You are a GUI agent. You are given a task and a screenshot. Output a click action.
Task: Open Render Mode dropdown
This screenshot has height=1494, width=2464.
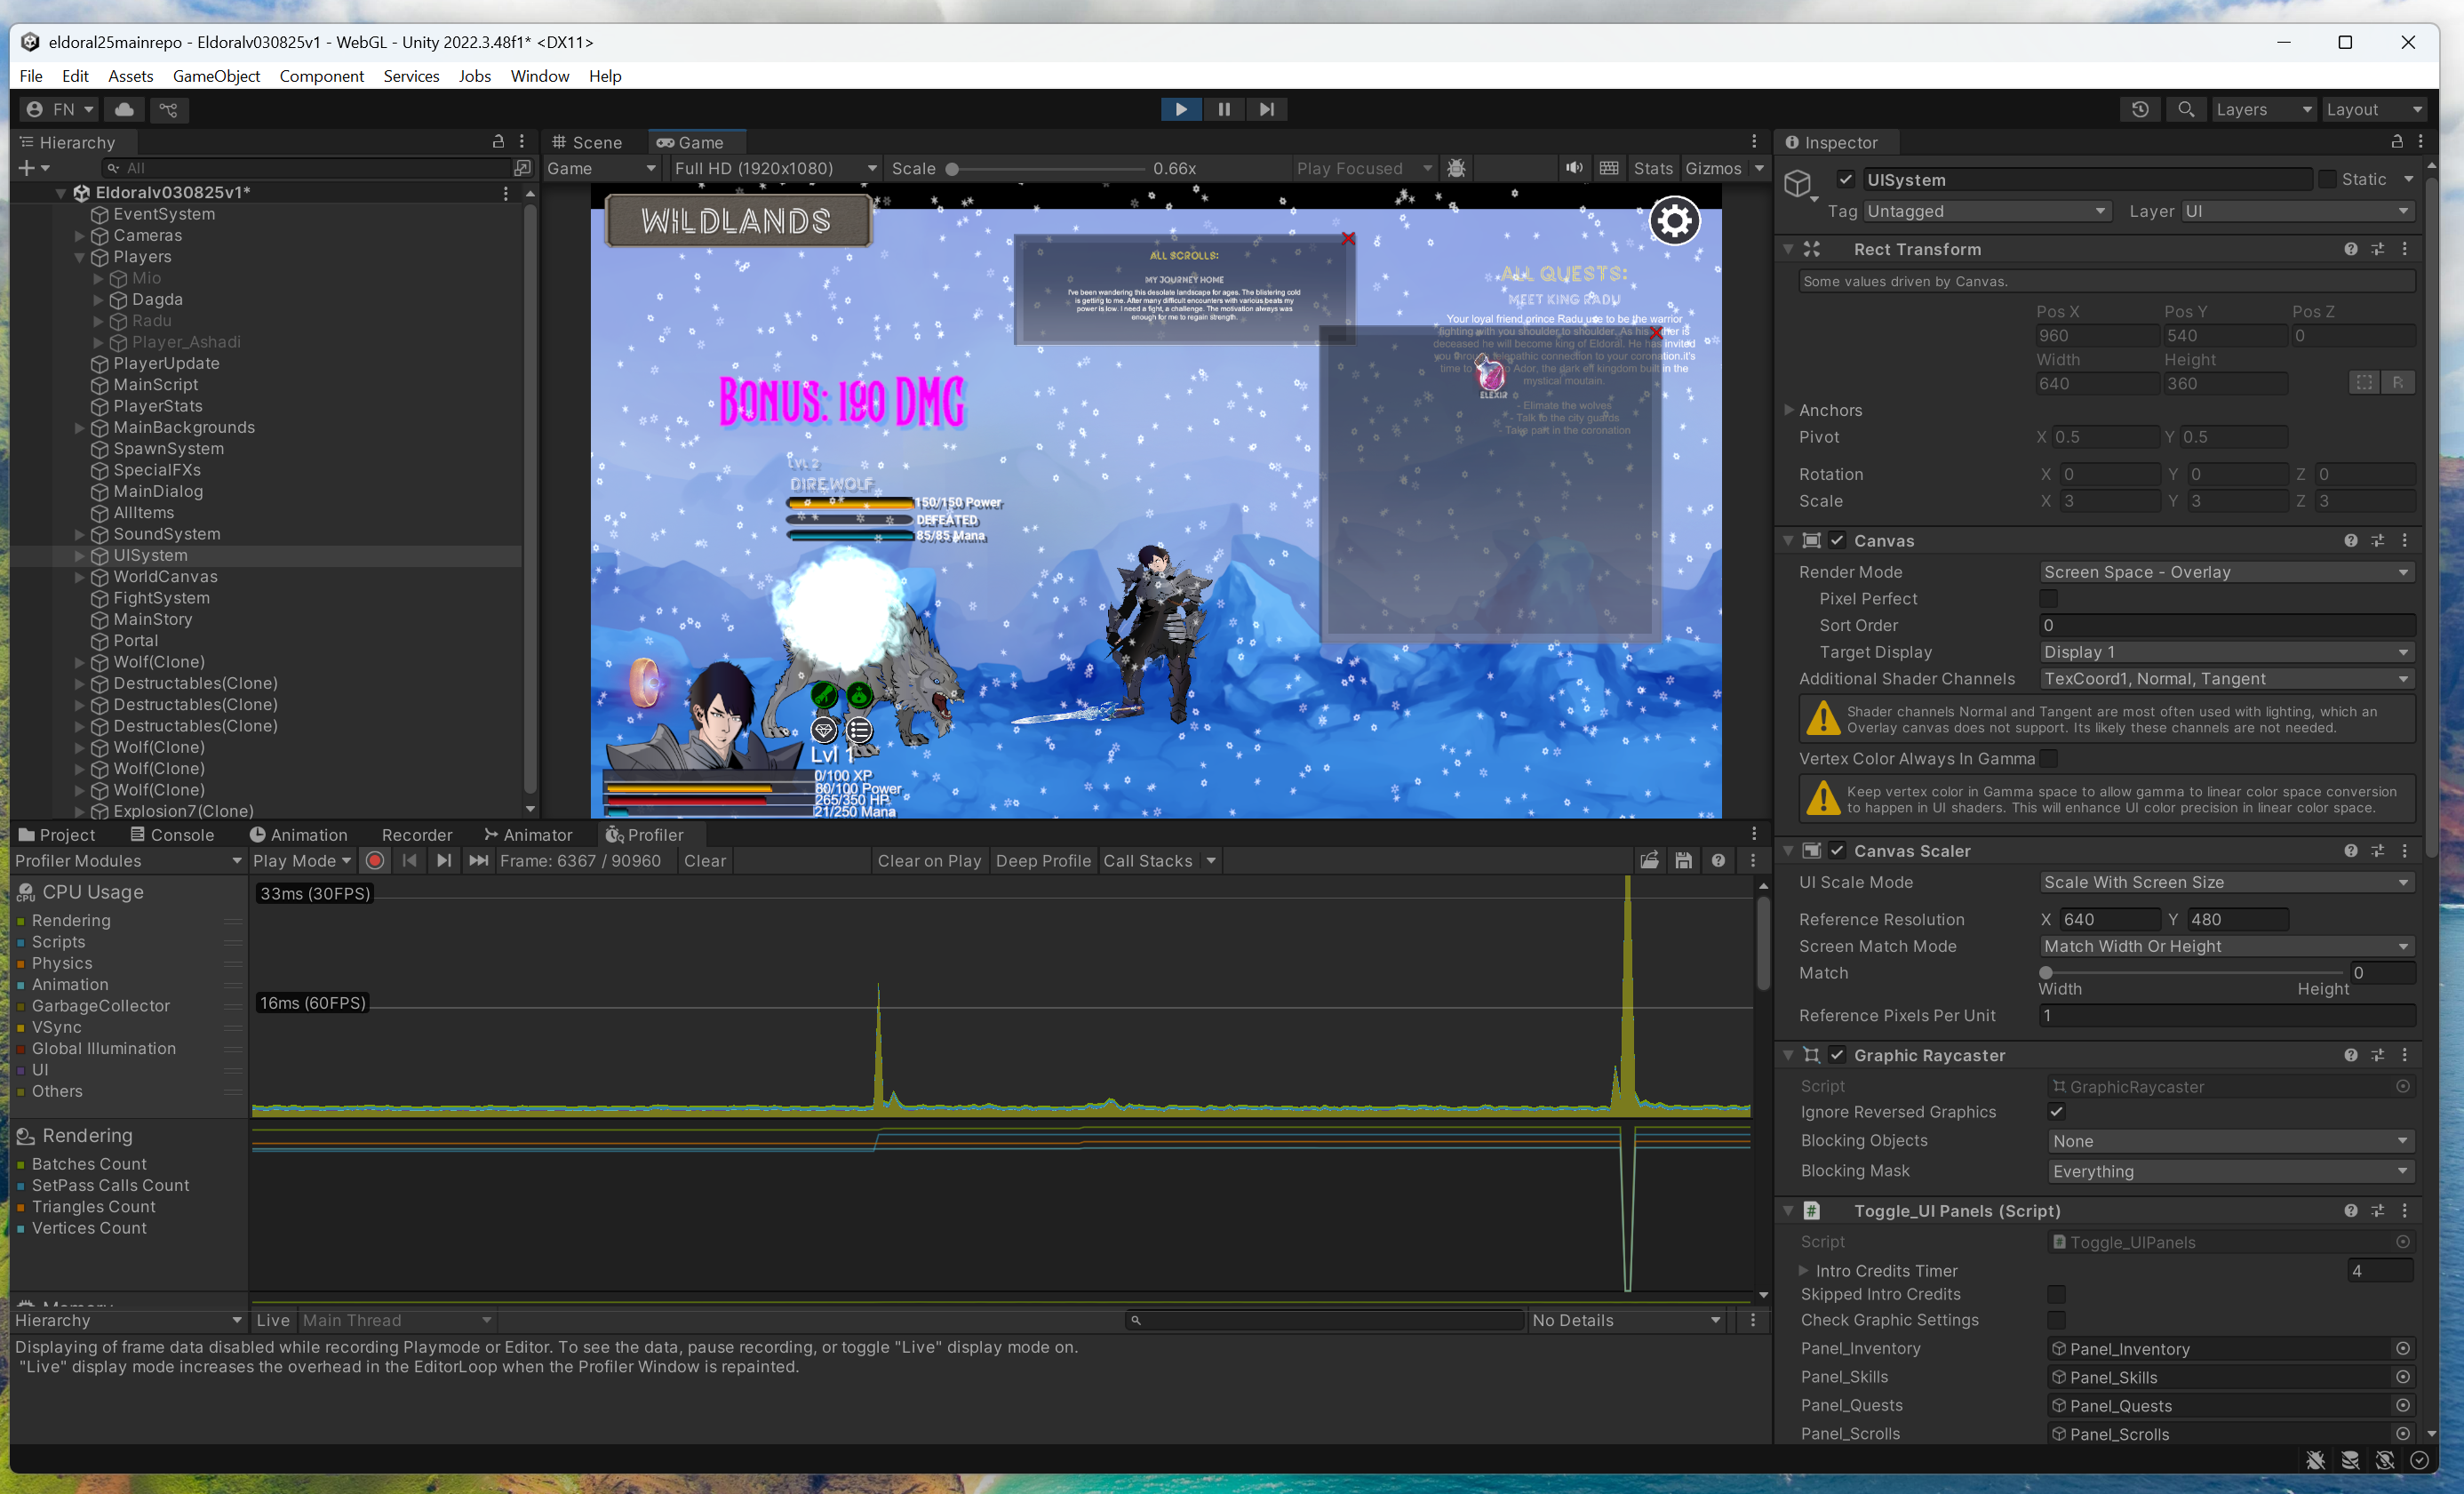click(x=2225, y=572)
